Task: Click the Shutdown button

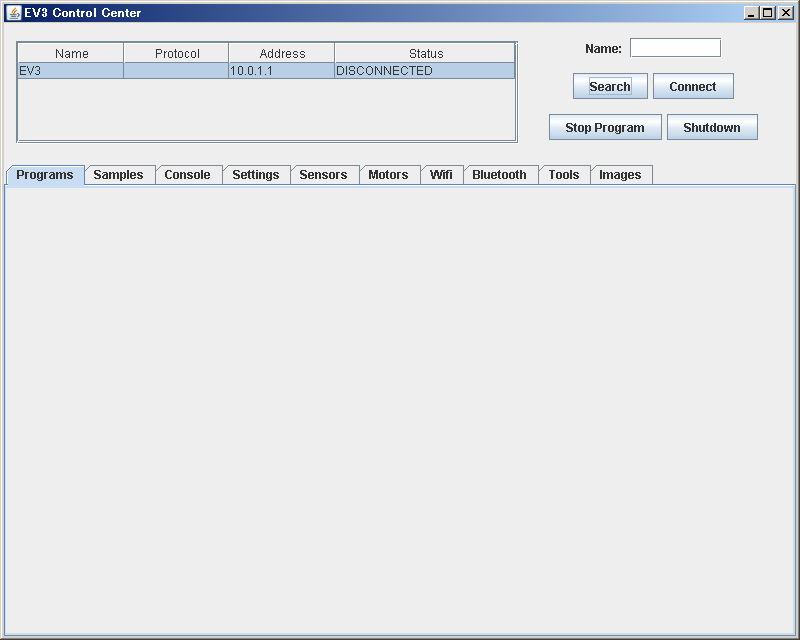Action: point(712,127)
